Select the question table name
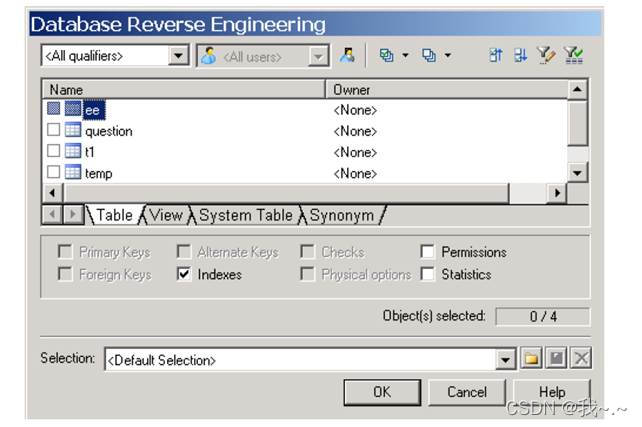Viewport: 642px width, 427px height. click(109, 131)
